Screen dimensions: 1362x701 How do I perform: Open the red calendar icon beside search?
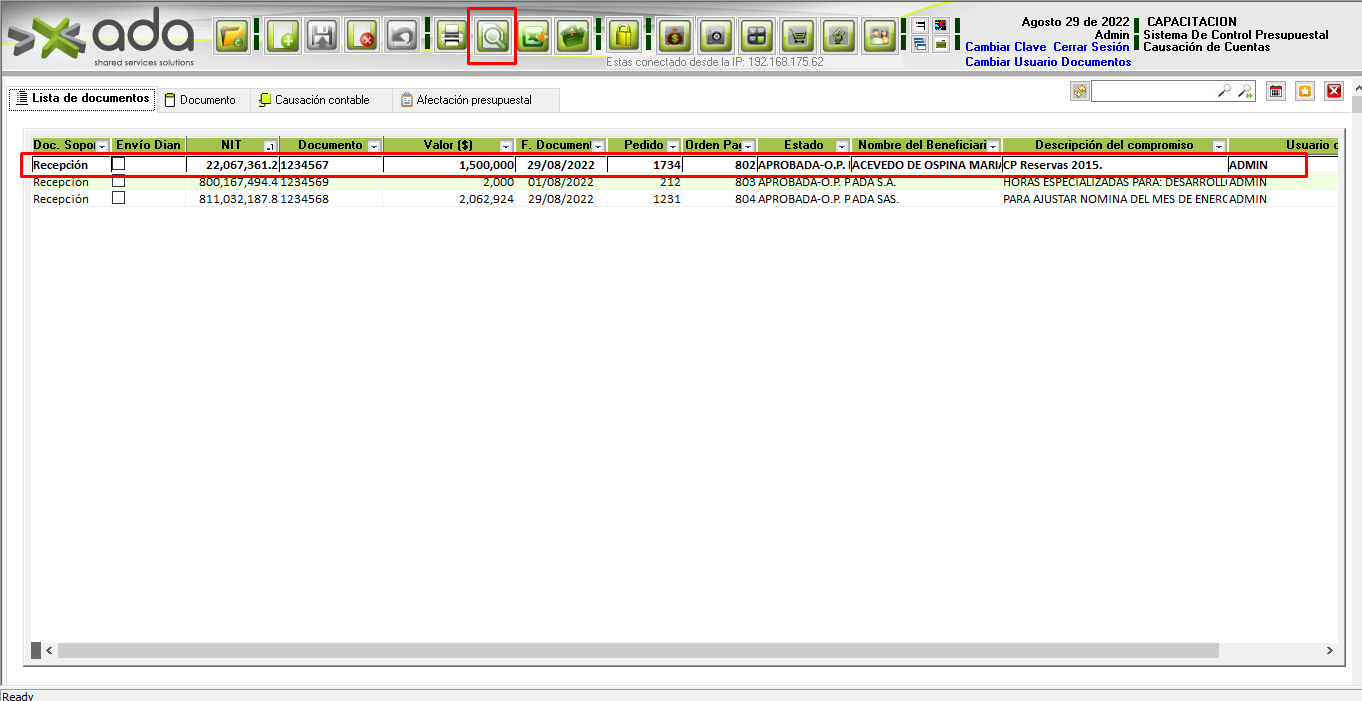tap(1275, 92)
